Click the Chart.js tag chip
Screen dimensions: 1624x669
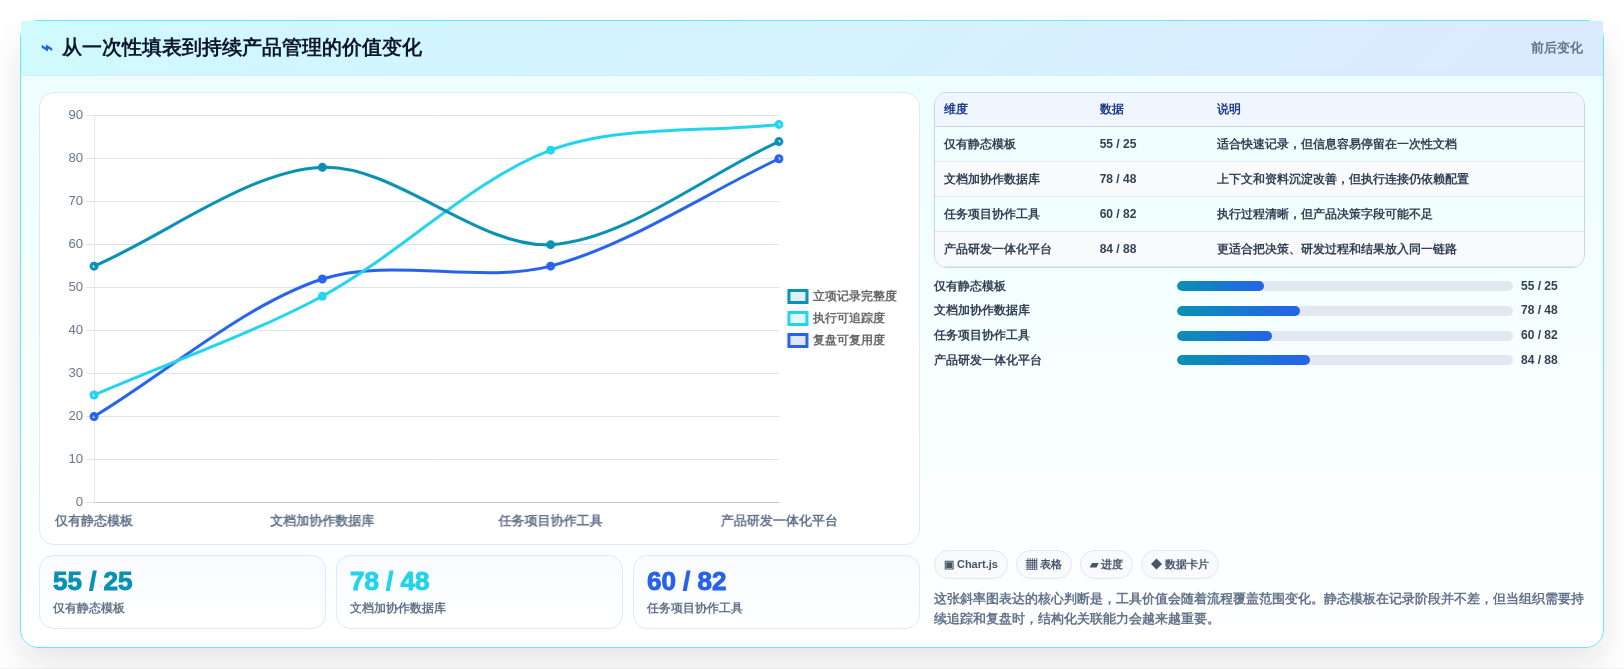click(x=971, y=565)
